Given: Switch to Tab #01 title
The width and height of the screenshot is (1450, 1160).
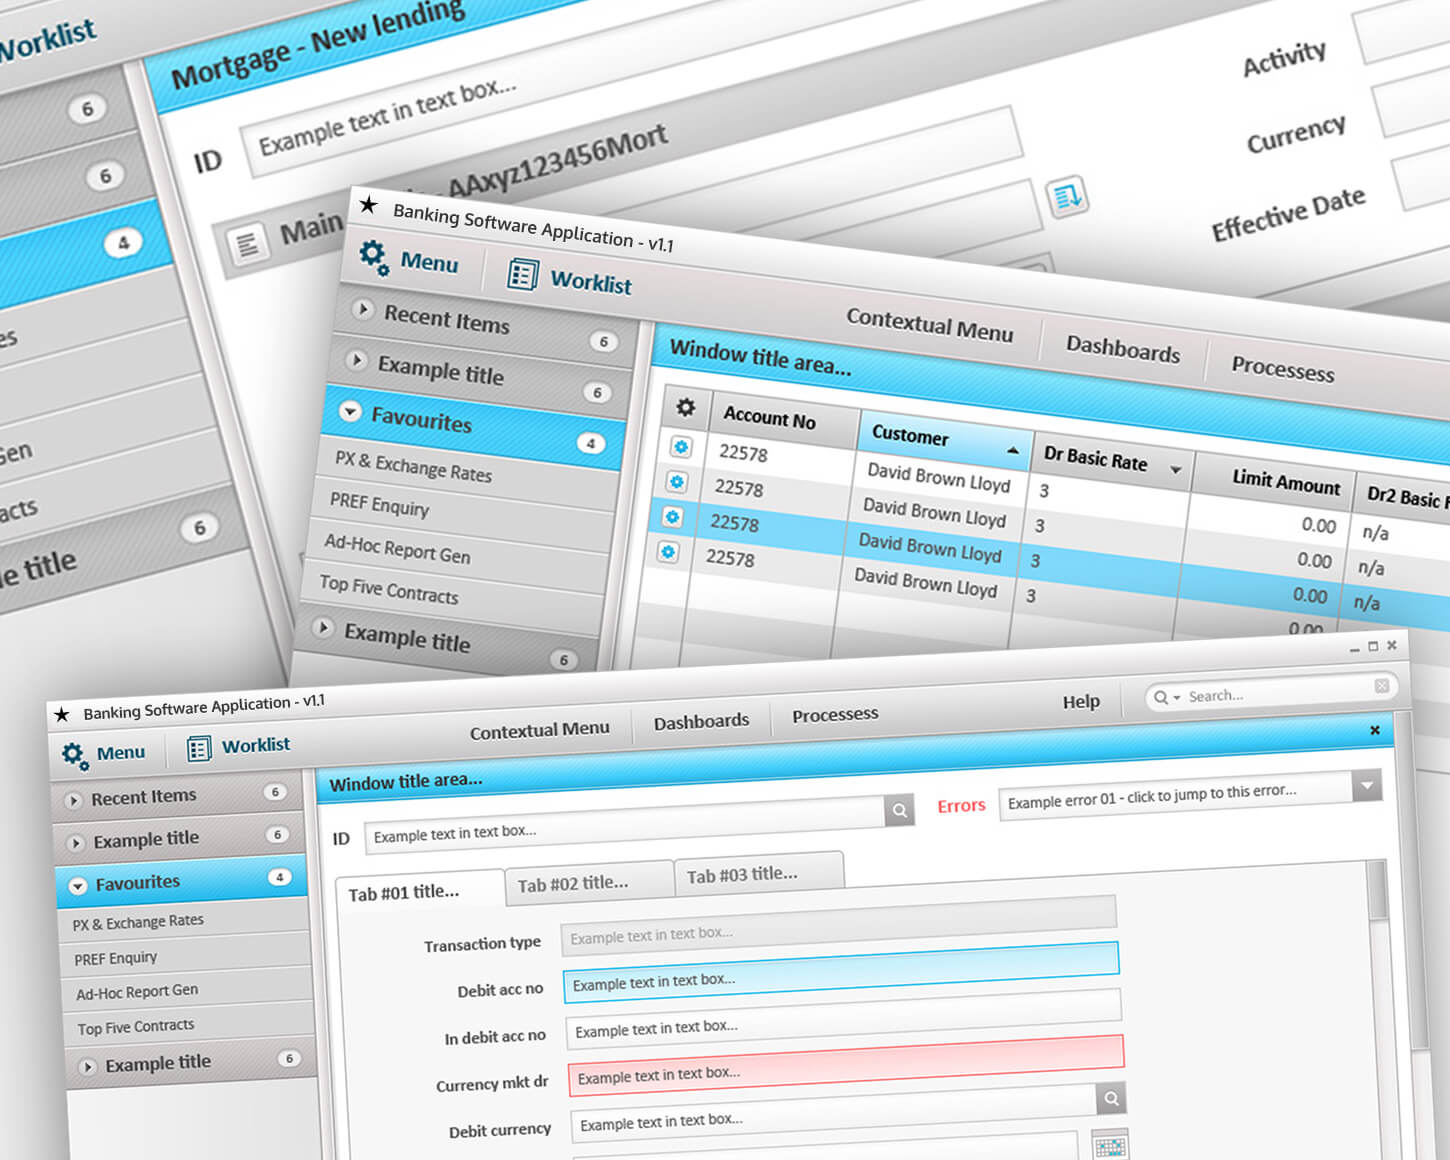Looking at the screenshot, I should pyautogui.click(x=404, y=892).
